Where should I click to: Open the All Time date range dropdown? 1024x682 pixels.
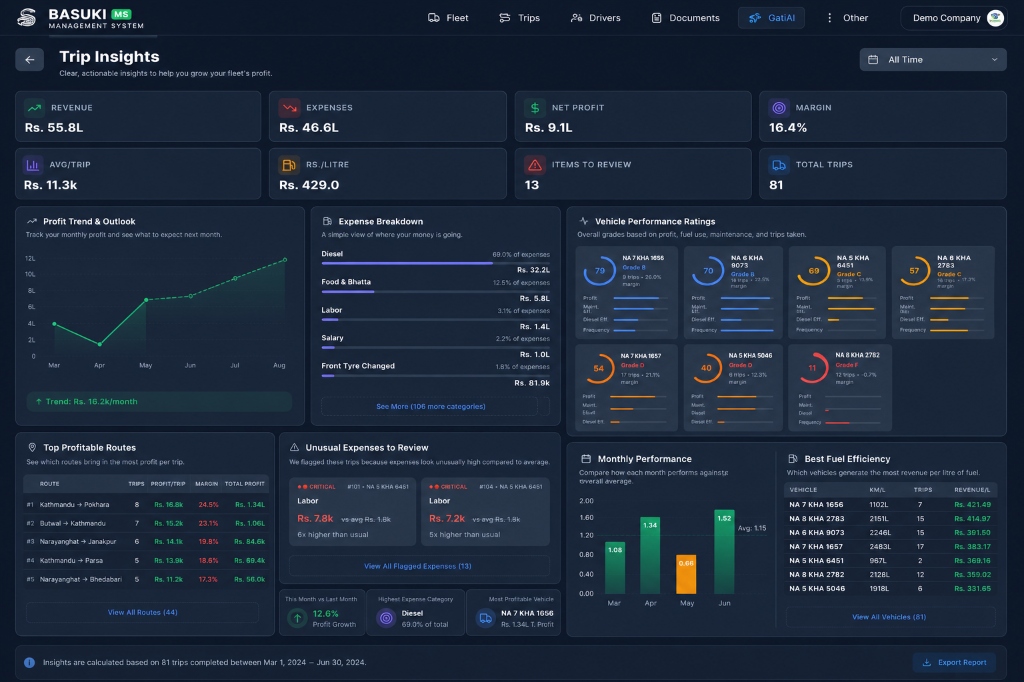click(x=933, y=59)
